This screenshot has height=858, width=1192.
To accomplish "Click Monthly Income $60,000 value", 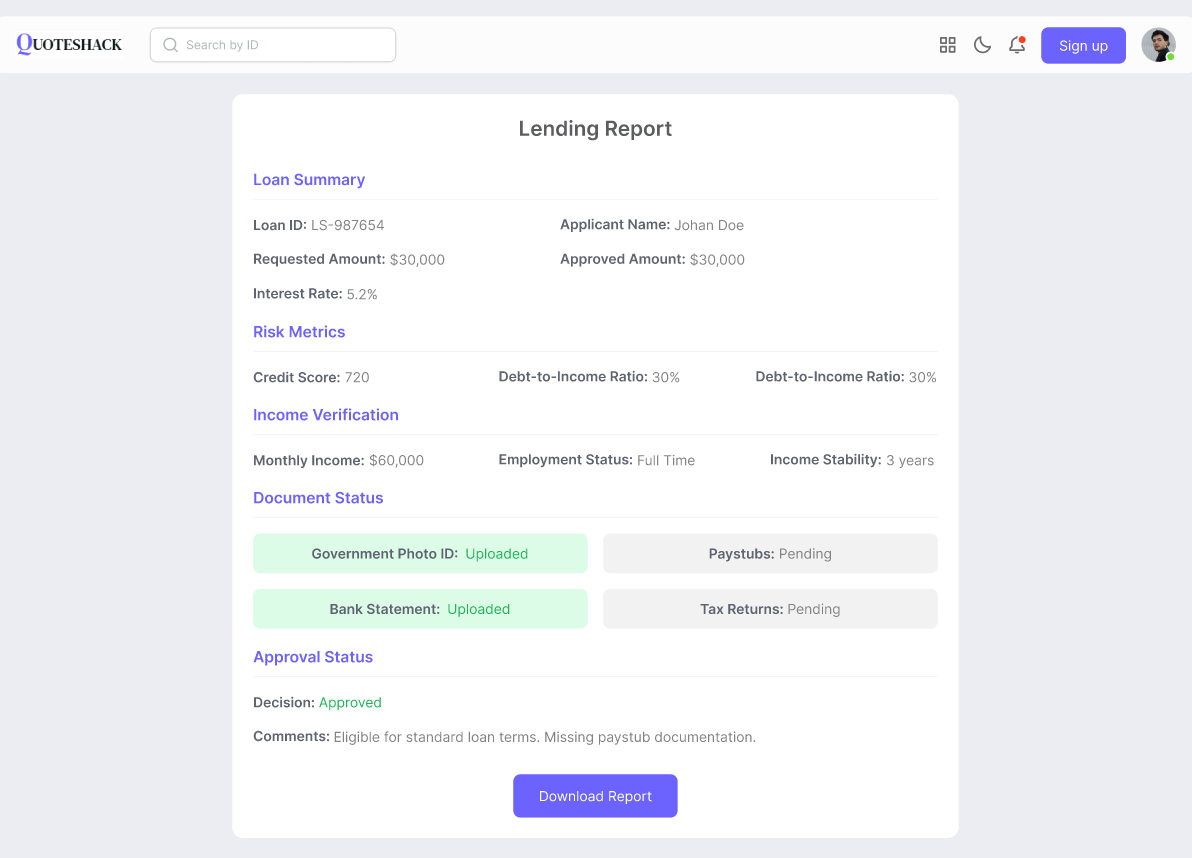I will tap(396, 461).
